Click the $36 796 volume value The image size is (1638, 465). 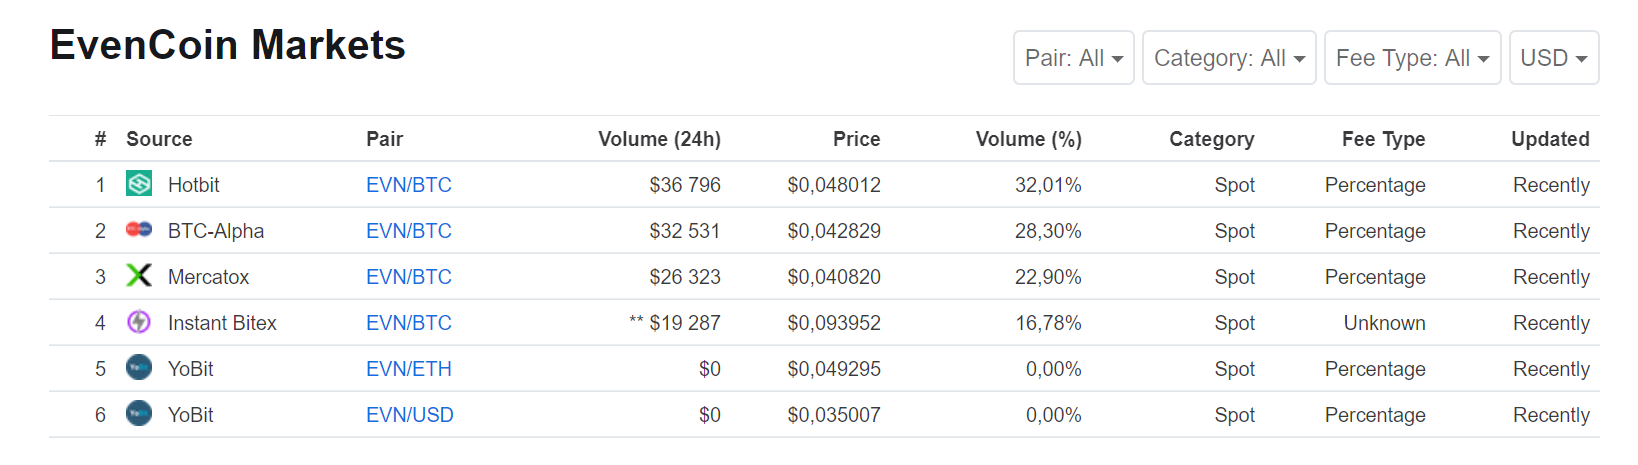[x=685, y=185]
